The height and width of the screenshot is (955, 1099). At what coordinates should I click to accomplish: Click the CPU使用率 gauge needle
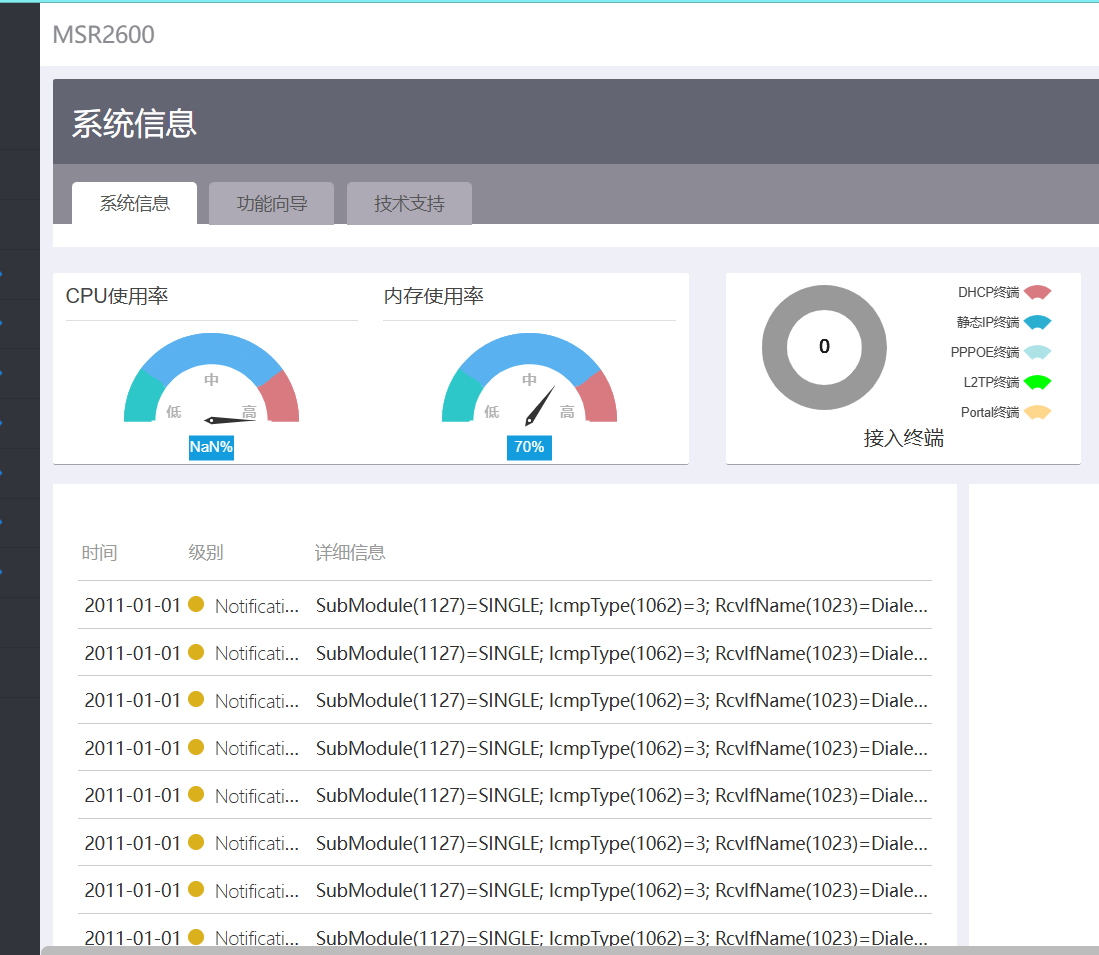pyautogui.click(x=231, y=420)
